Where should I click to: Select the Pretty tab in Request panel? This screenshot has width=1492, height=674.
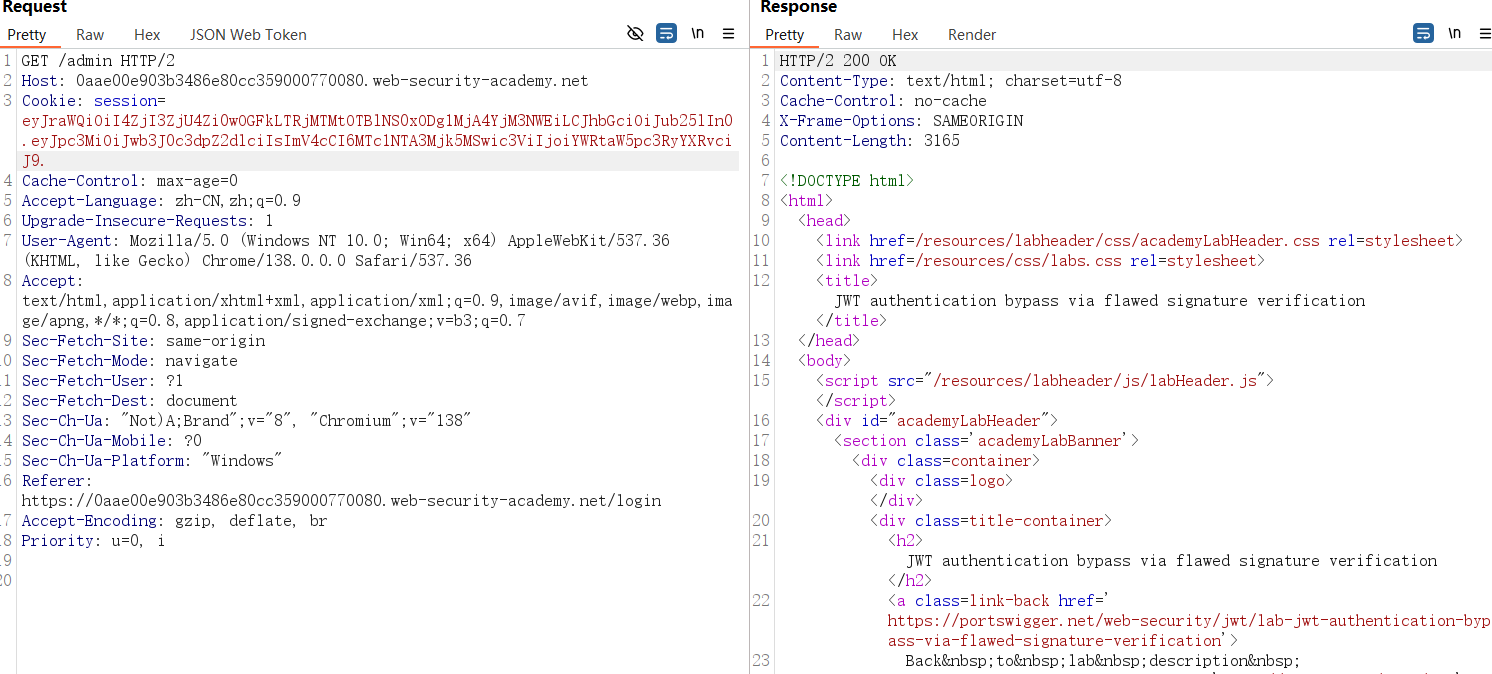click(27, 35)
